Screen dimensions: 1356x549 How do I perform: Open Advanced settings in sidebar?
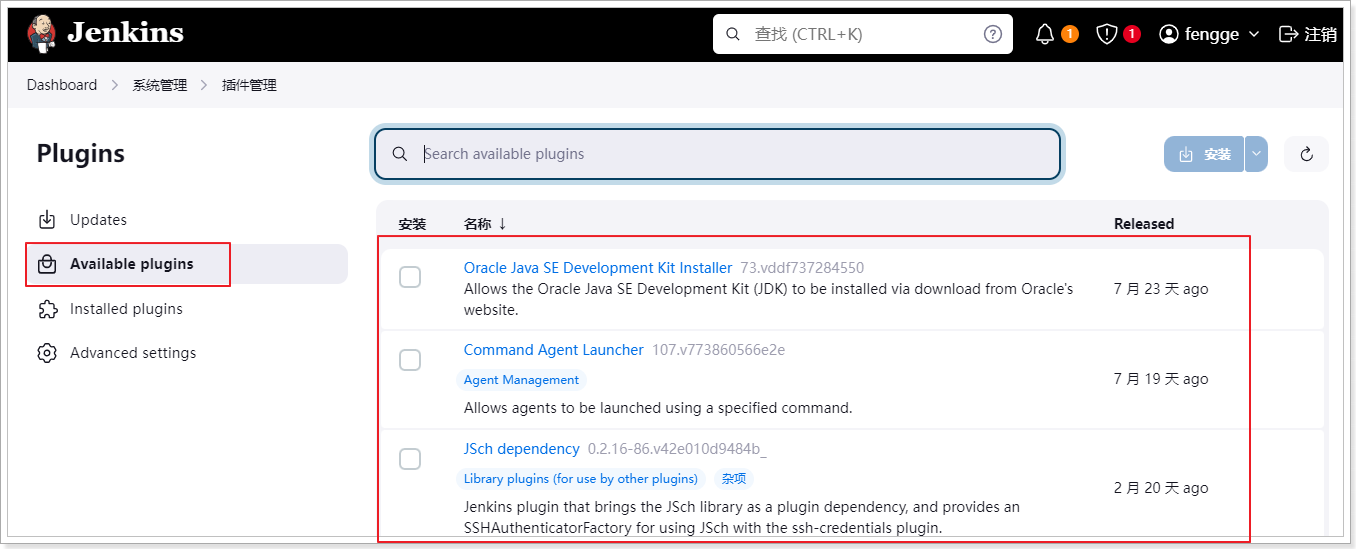click(186, 353)
